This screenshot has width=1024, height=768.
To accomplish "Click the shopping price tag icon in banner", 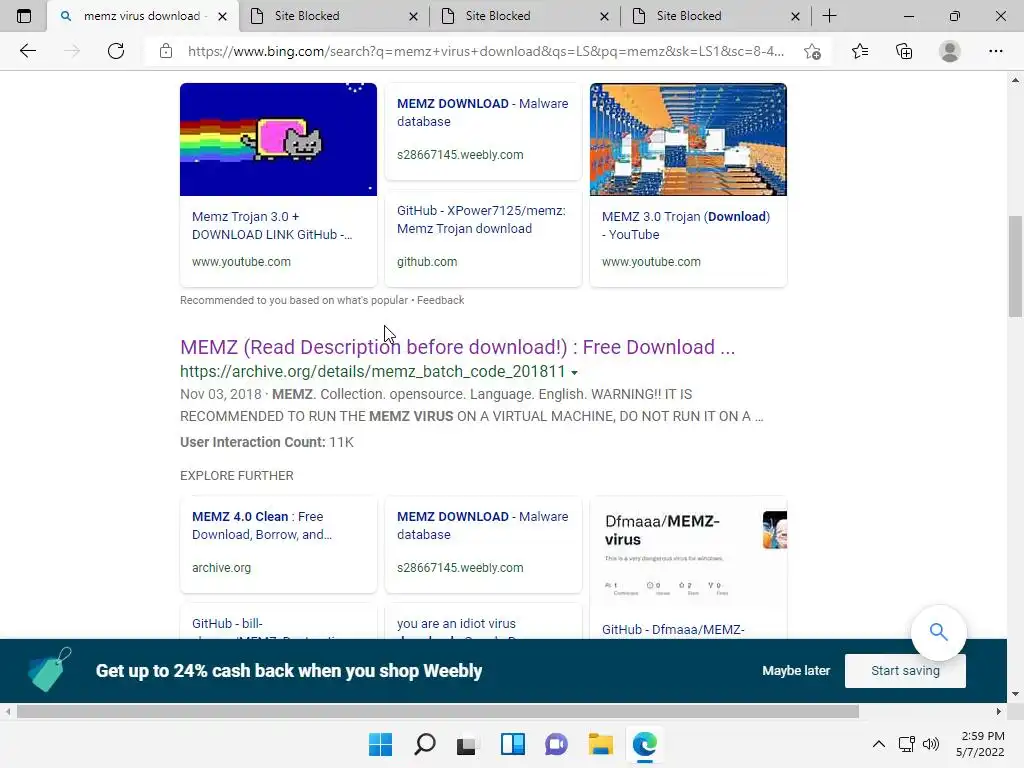I will pyautogui.click(x=49, y=669).
